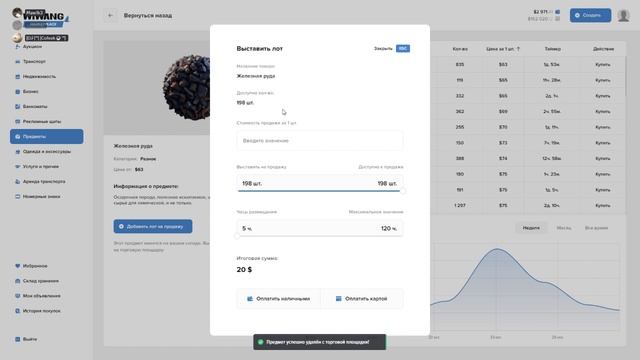This screenshot has height=360, width=640.
Task: Buy the lot with quantity 119
Action: 603,80
